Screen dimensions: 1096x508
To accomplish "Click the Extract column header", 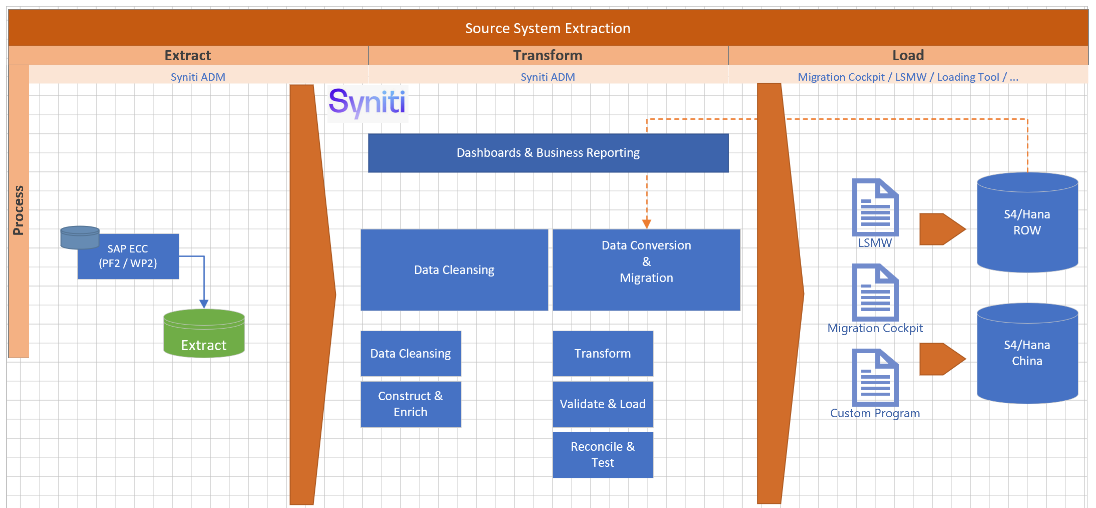I will pyautogui.click(x=188, y=55).
